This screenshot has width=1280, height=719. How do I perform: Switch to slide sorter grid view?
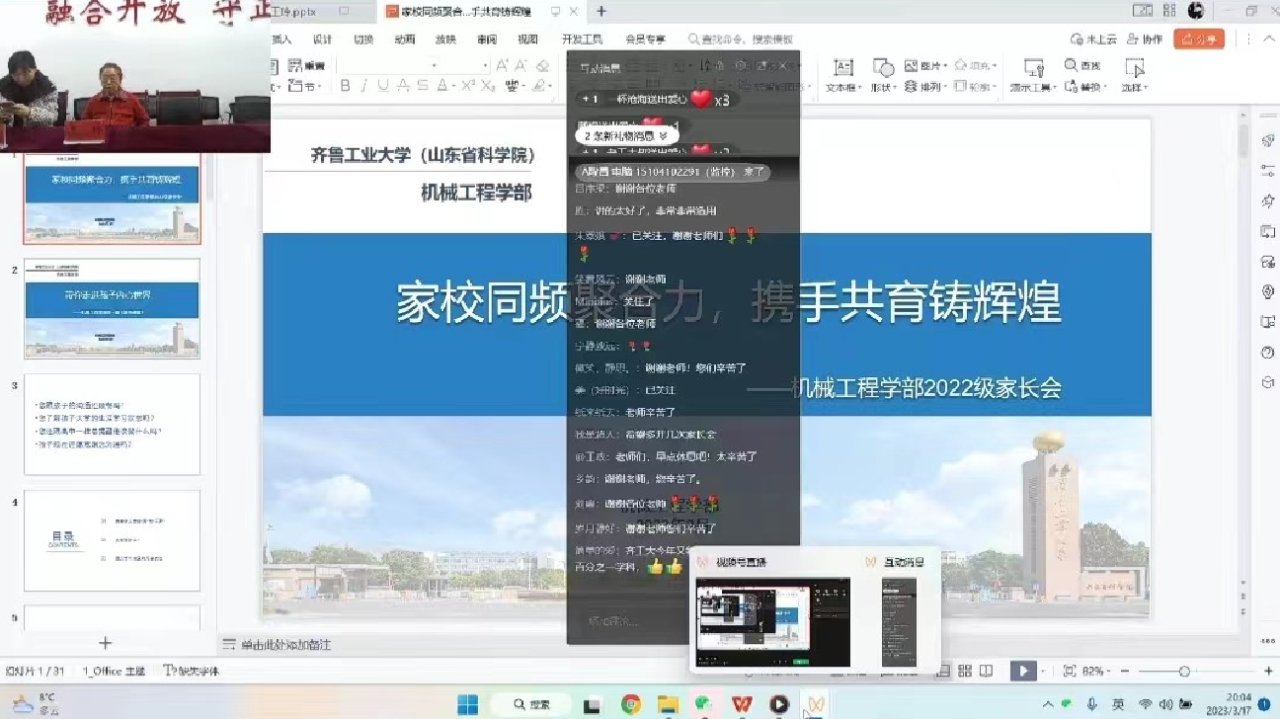pos(965,671)
